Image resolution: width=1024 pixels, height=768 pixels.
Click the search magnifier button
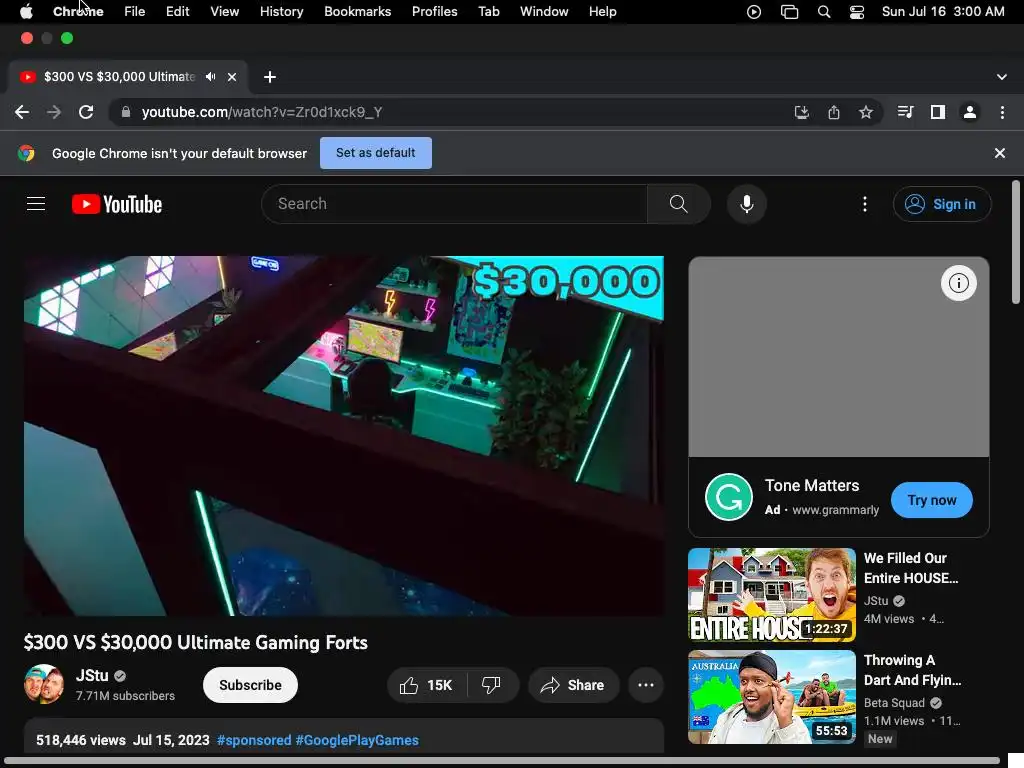(679, 204)
